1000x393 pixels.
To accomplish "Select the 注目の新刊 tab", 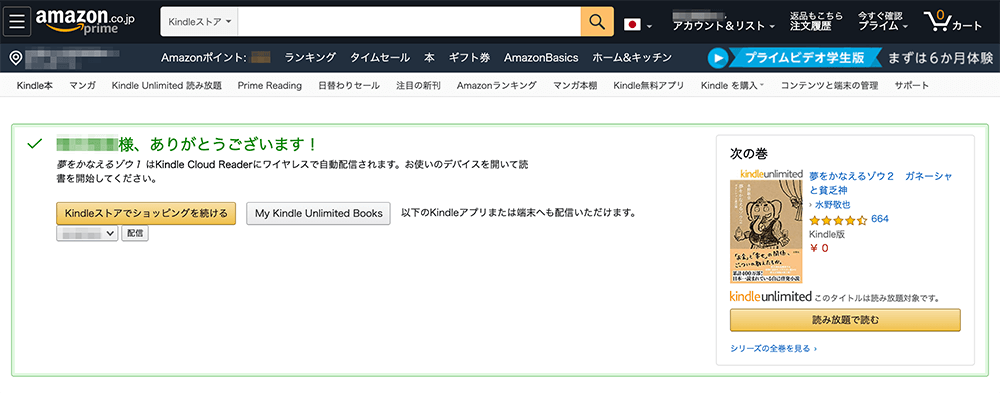I will click(x=418, y=85).
